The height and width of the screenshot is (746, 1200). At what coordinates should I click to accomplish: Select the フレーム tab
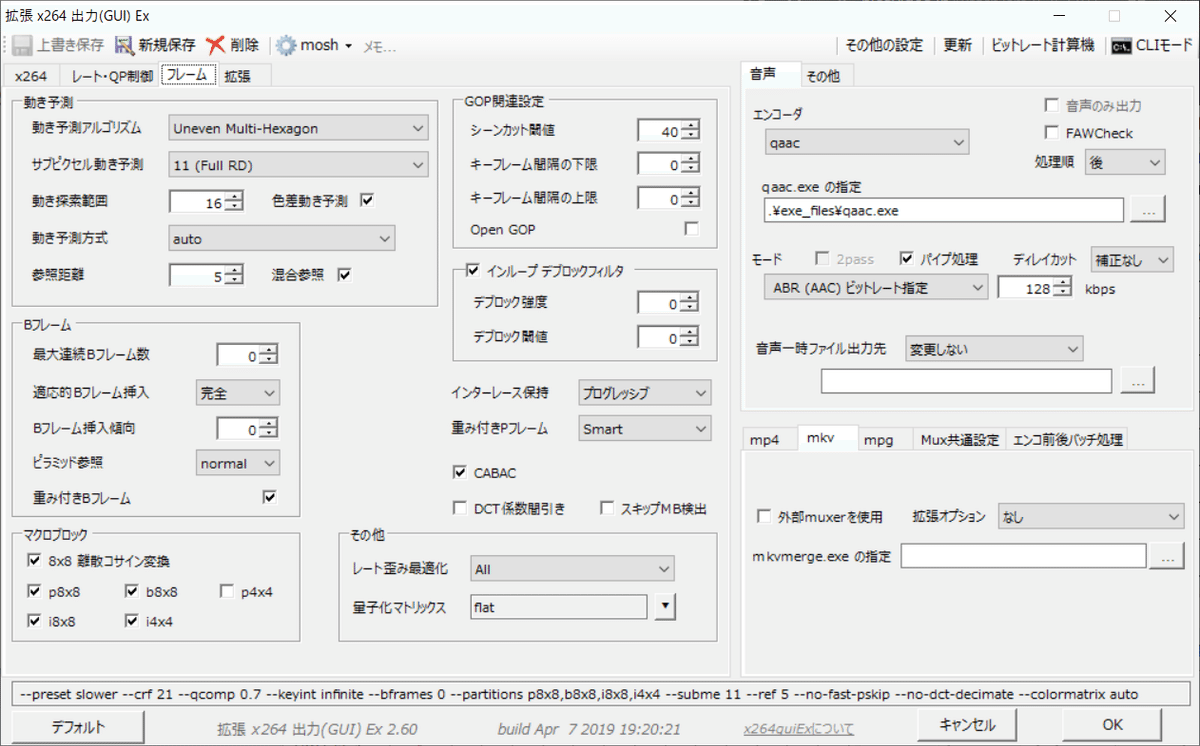click(x=188, y=75)
